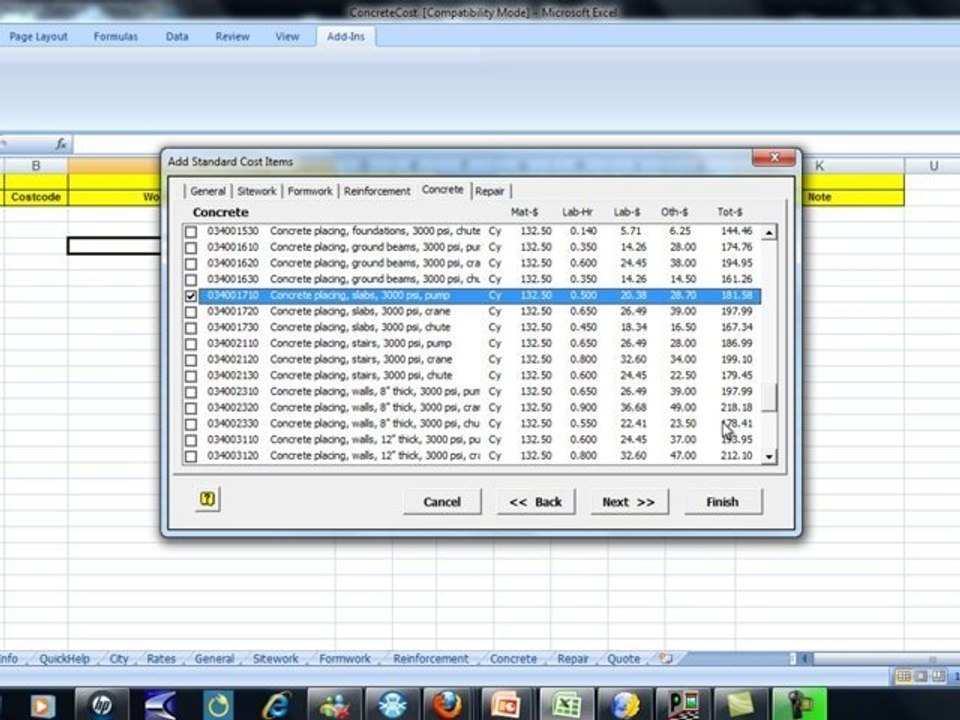Open the General tab in dialog
This screenshot has width=960, height=720.
[208, 191]
